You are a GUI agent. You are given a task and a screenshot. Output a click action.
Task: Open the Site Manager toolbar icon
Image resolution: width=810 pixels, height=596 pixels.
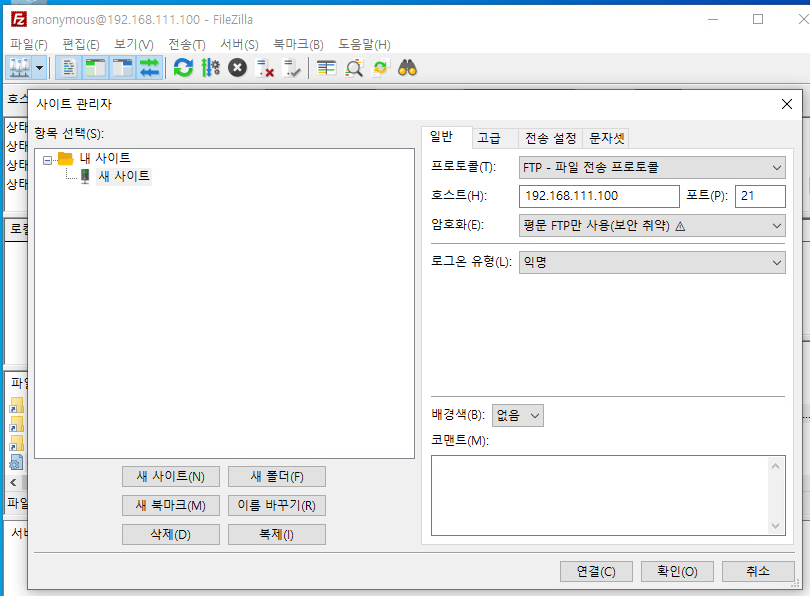coord(19,68)
